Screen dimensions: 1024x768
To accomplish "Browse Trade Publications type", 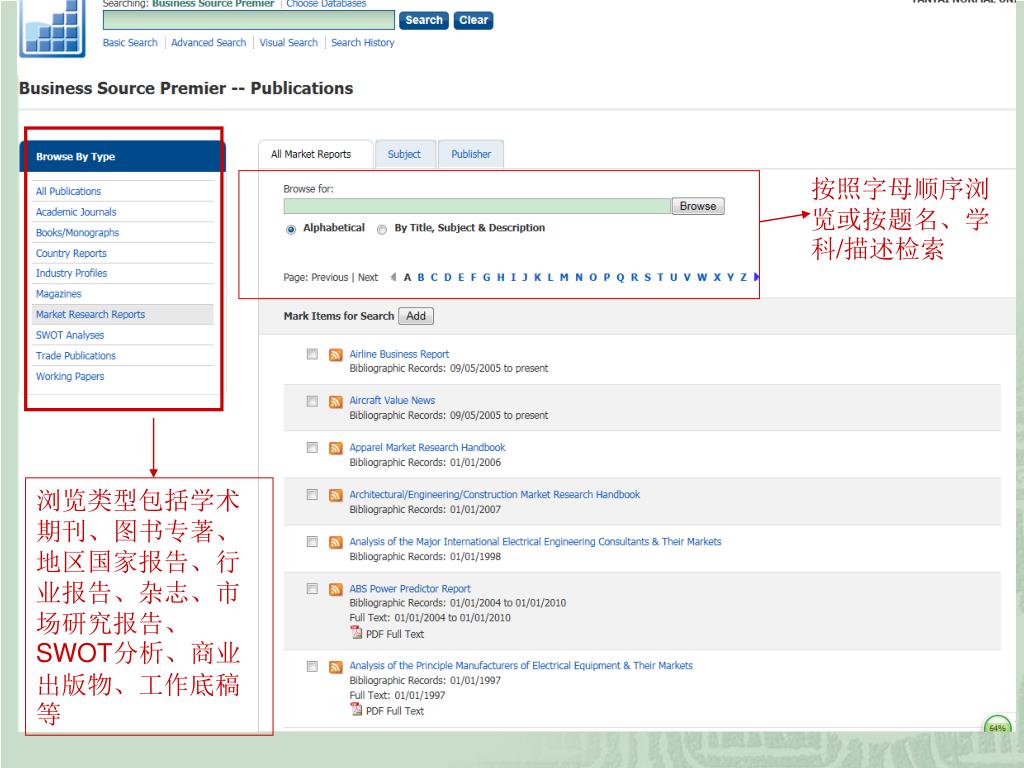I will tap(76, 356).
